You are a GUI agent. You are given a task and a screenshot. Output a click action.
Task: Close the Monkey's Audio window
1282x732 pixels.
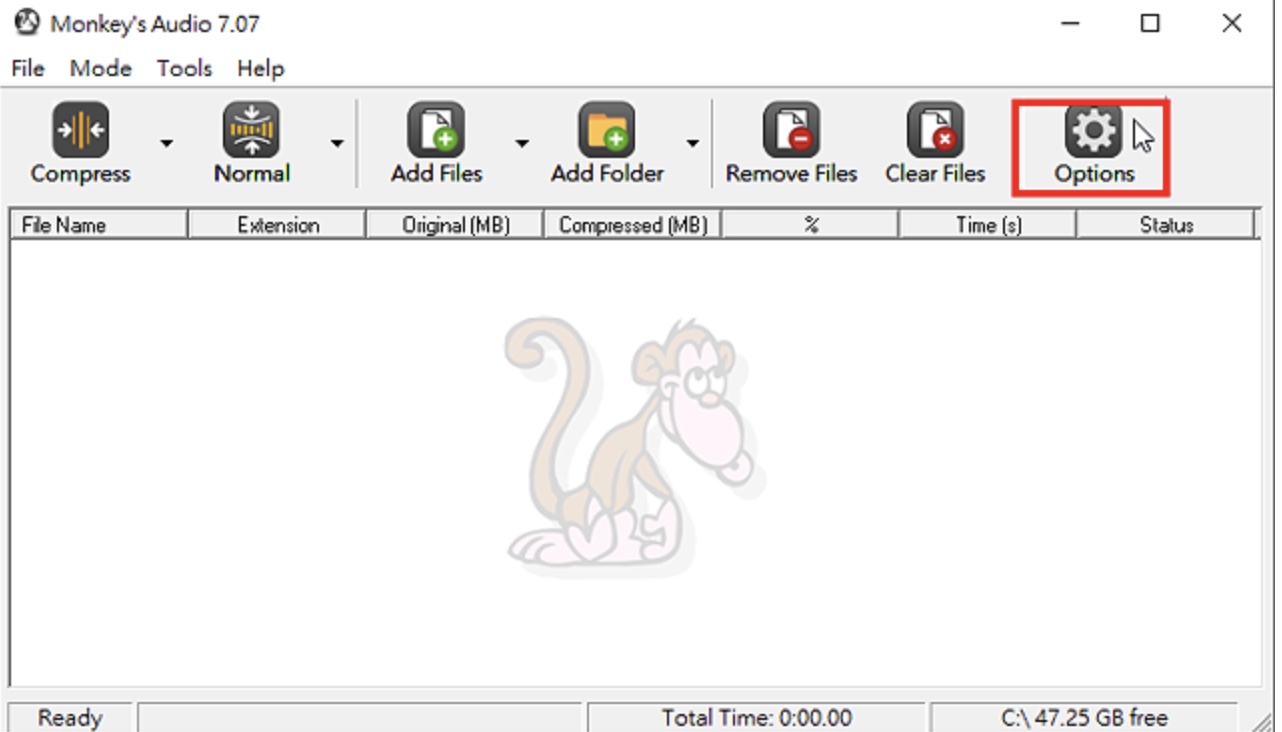pyautogui.click(x=1232, y=23)
